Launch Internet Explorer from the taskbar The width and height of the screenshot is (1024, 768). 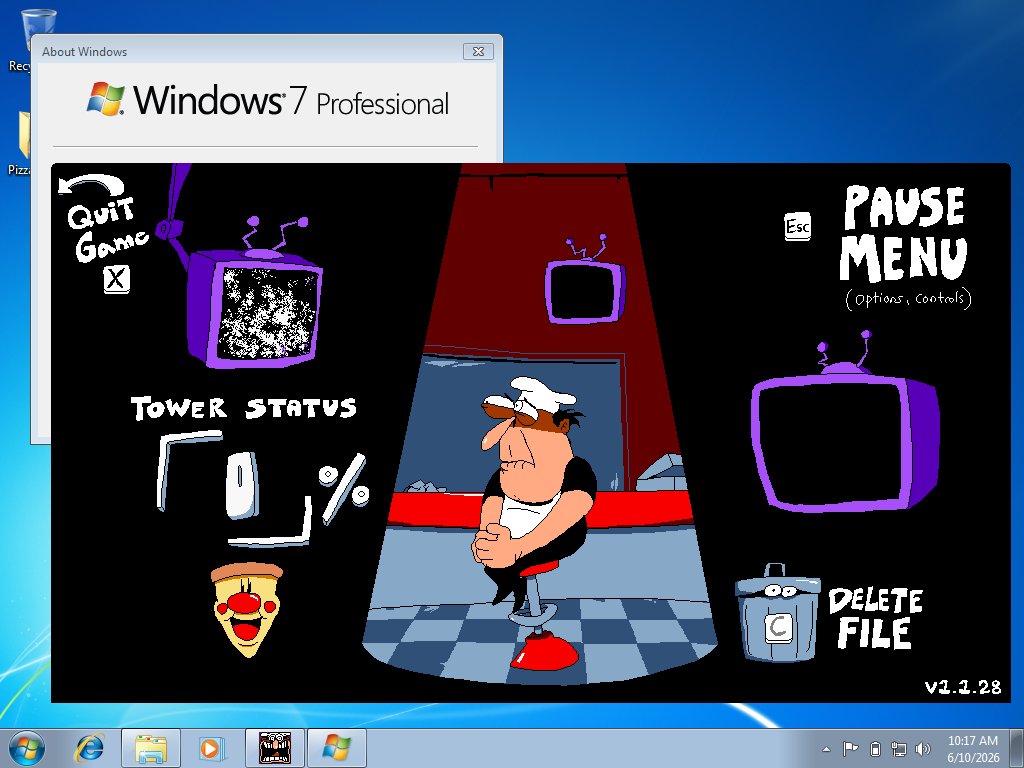click(89, 748)
